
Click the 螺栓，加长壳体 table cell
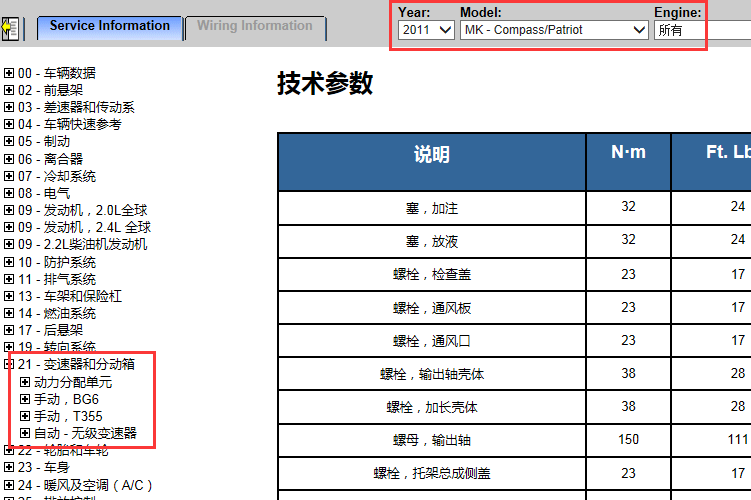pyautogui.click(x=432, y=407)
